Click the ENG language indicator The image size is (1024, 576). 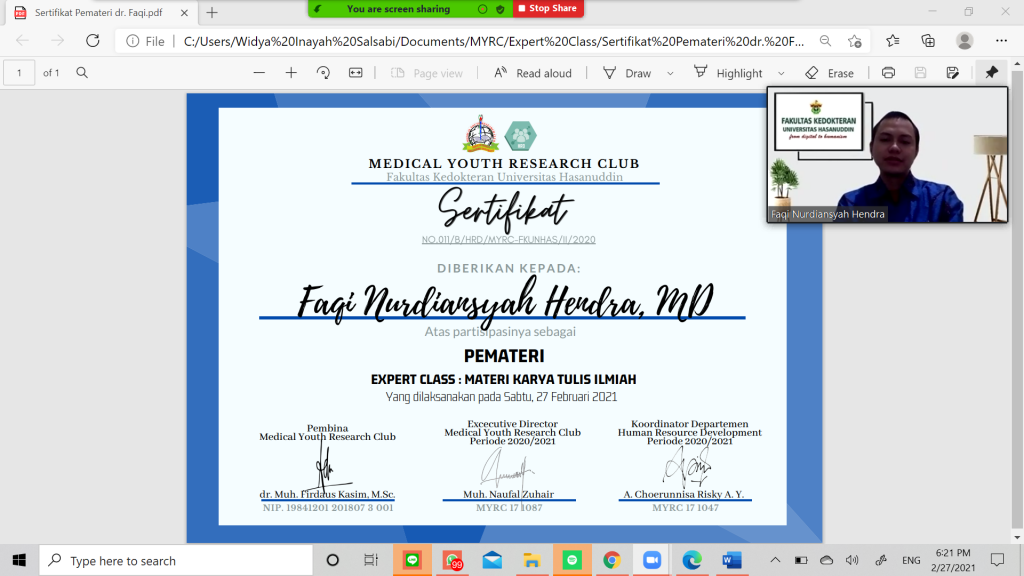(x=911, y=560)
